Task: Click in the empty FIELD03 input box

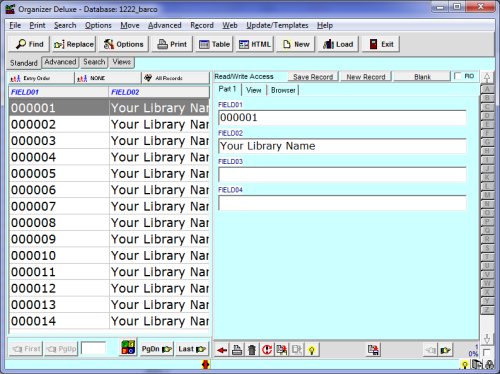Action: 342,174
